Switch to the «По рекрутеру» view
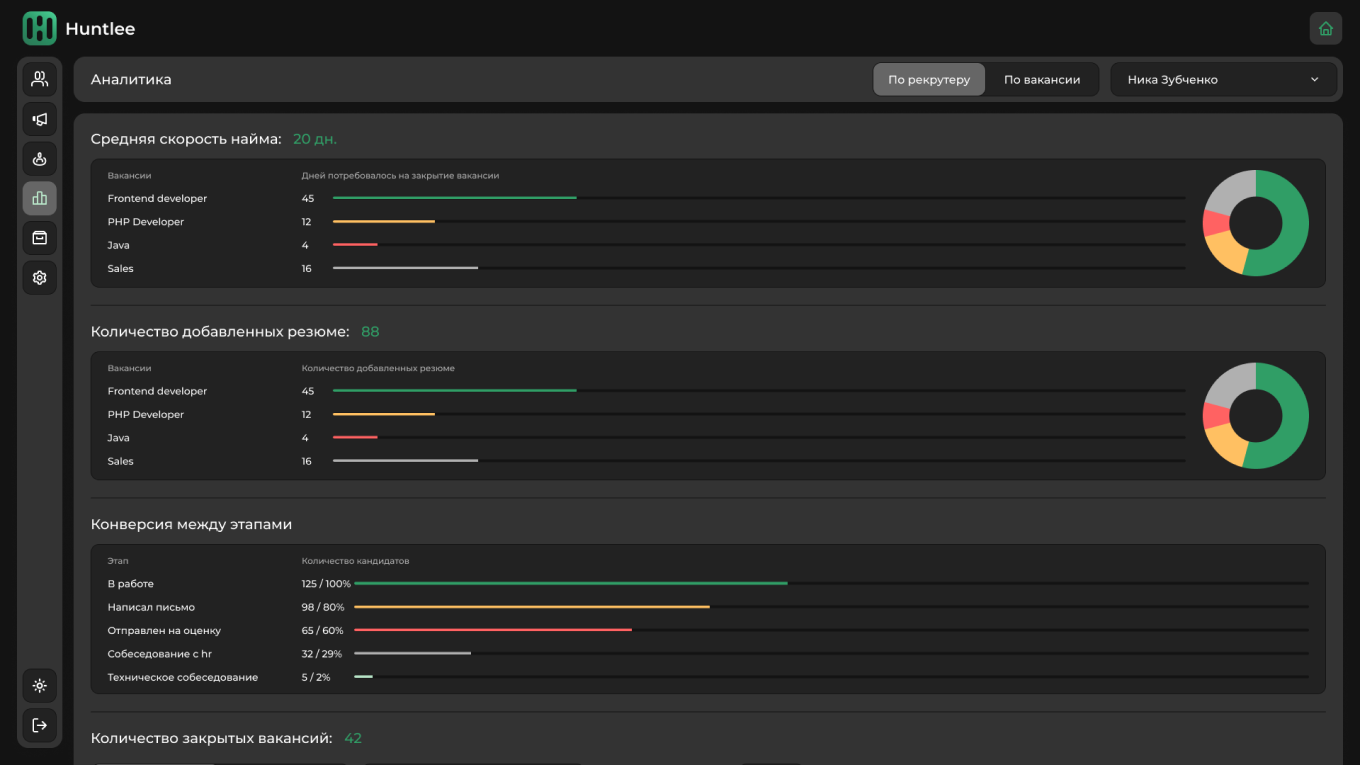 (x=929, y=80)
